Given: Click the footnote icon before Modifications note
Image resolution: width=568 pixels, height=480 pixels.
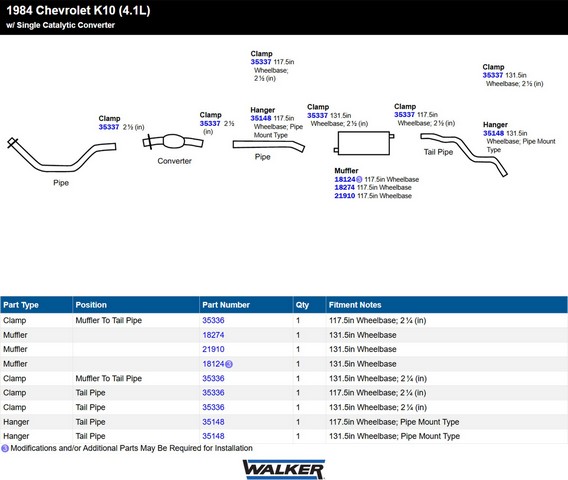Looking at the screenshot, I should pyautogui.click(x=5, y=448).
